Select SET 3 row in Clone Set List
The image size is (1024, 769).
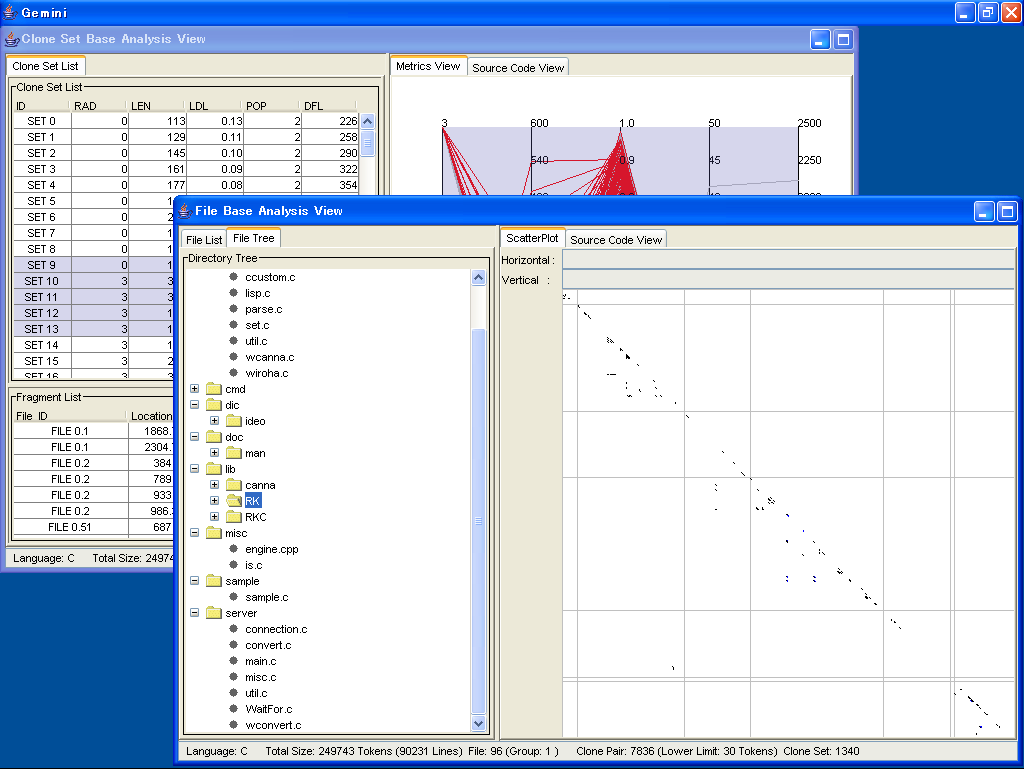pos(42,169)
